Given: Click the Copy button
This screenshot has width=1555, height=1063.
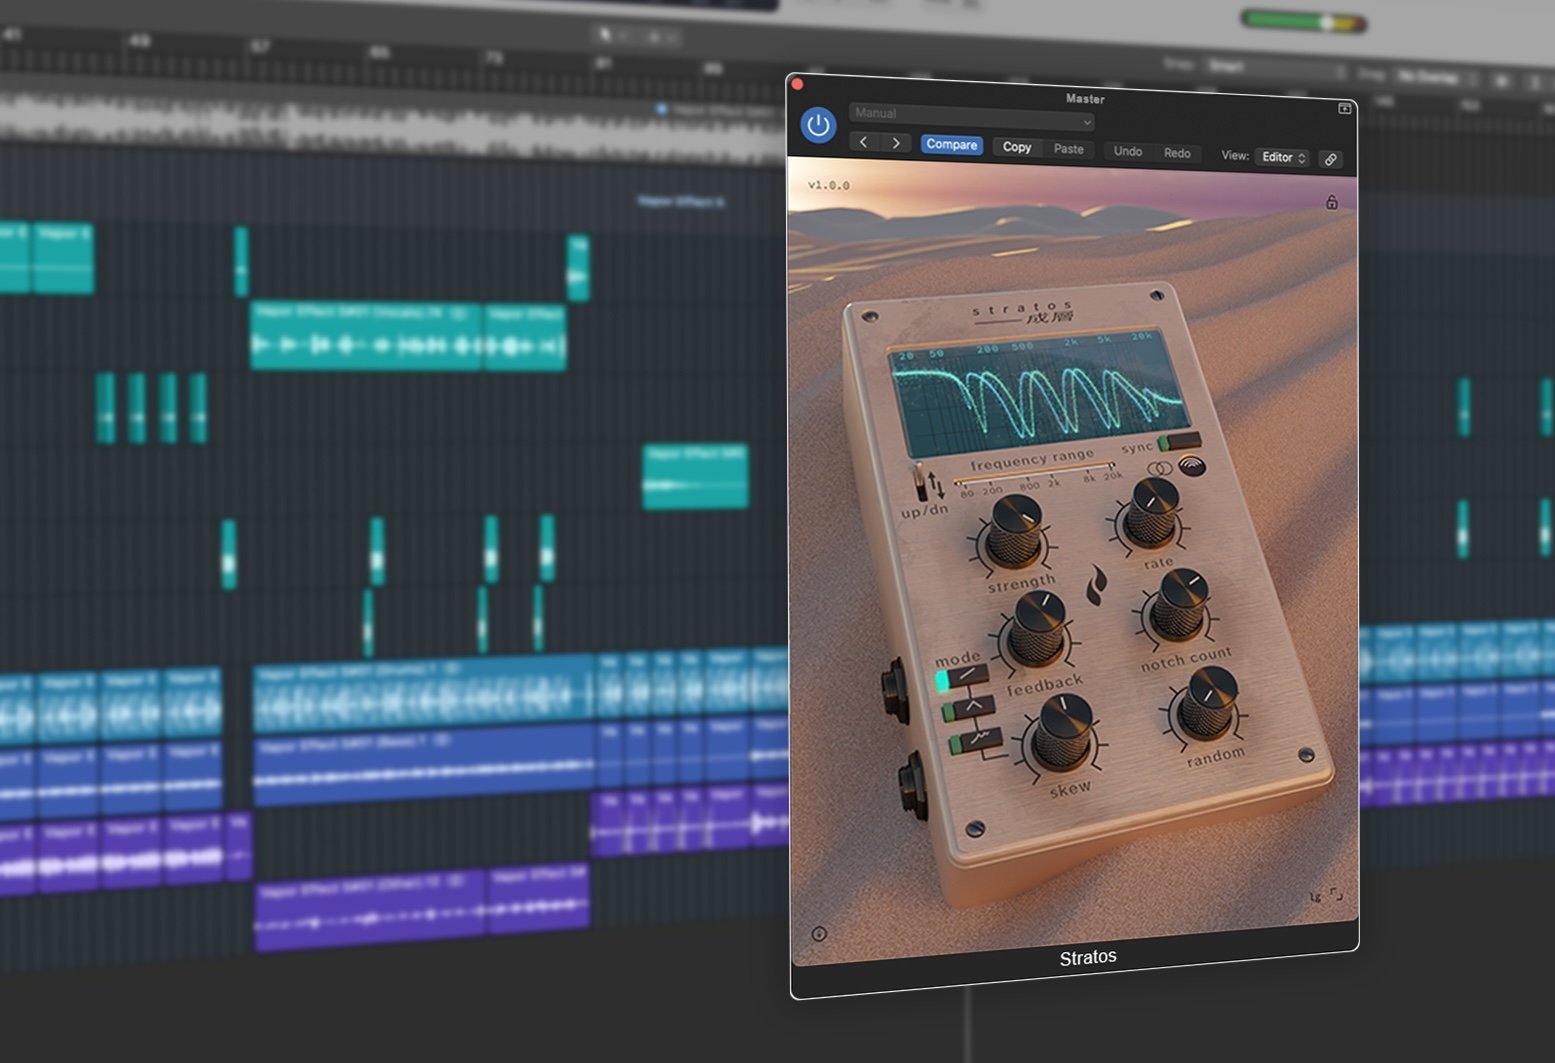Looking at the screenshot, I should [x=1017, y=147].
